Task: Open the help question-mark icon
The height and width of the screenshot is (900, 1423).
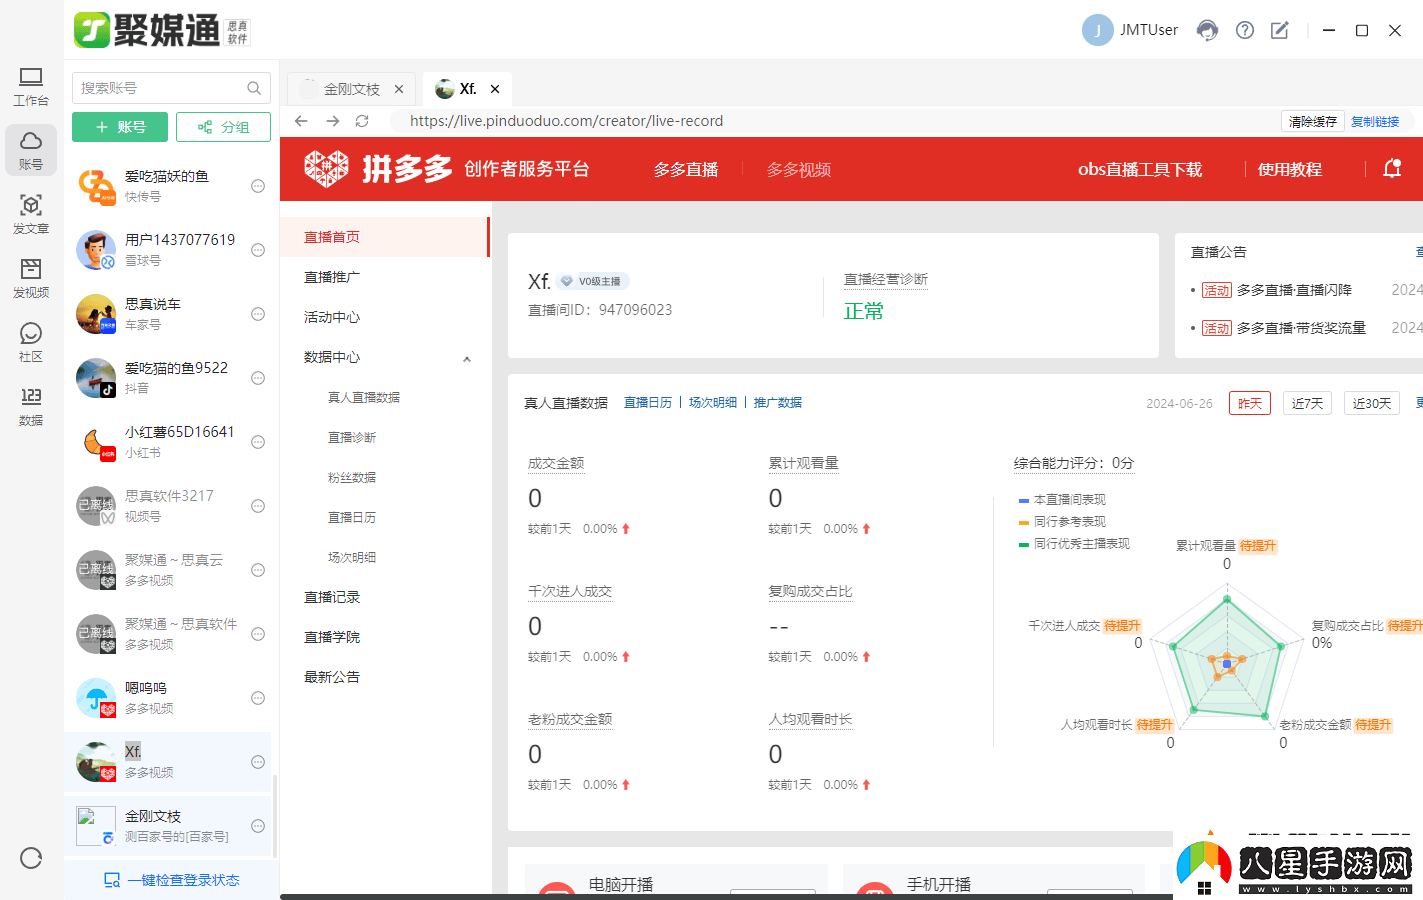Action: (1244, 30)
